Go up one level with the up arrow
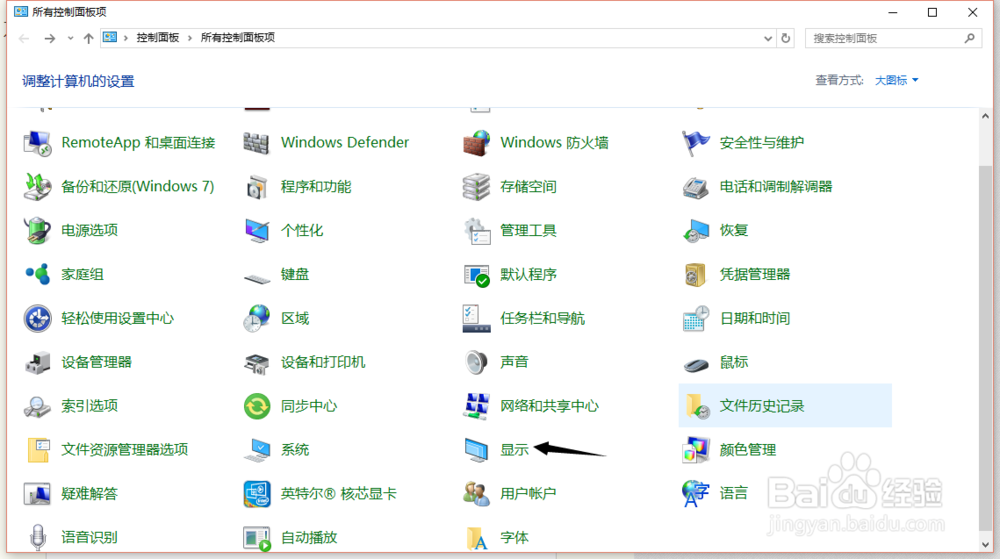This screenshot has height=559, width=1000. [x=89, y=38]
